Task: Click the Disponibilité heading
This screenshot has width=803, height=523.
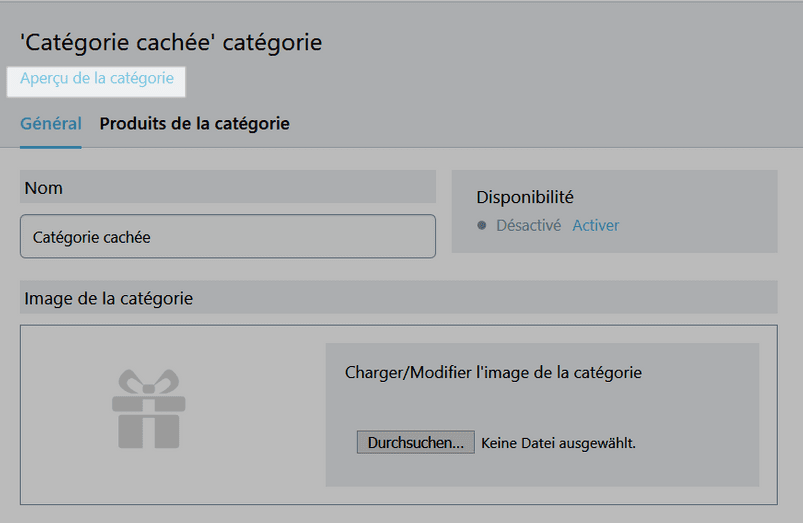Action: pyautogui.click(x=525, y=197)
